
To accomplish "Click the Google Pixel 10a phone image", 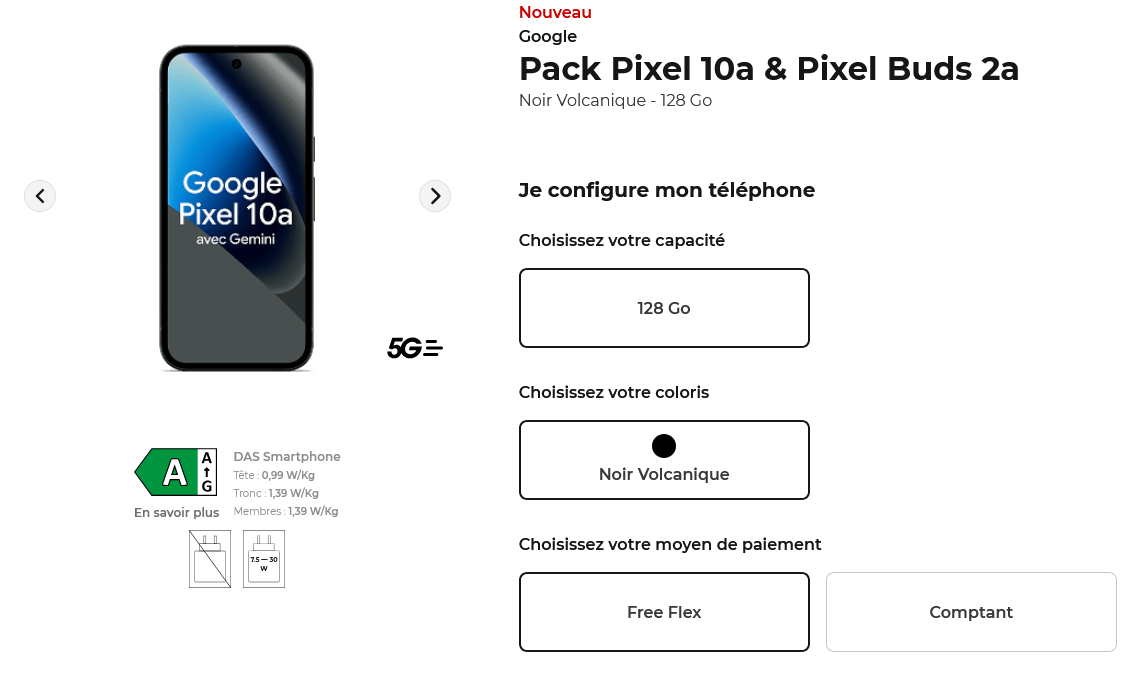I will pyautogui.click(x=236, y=208).
